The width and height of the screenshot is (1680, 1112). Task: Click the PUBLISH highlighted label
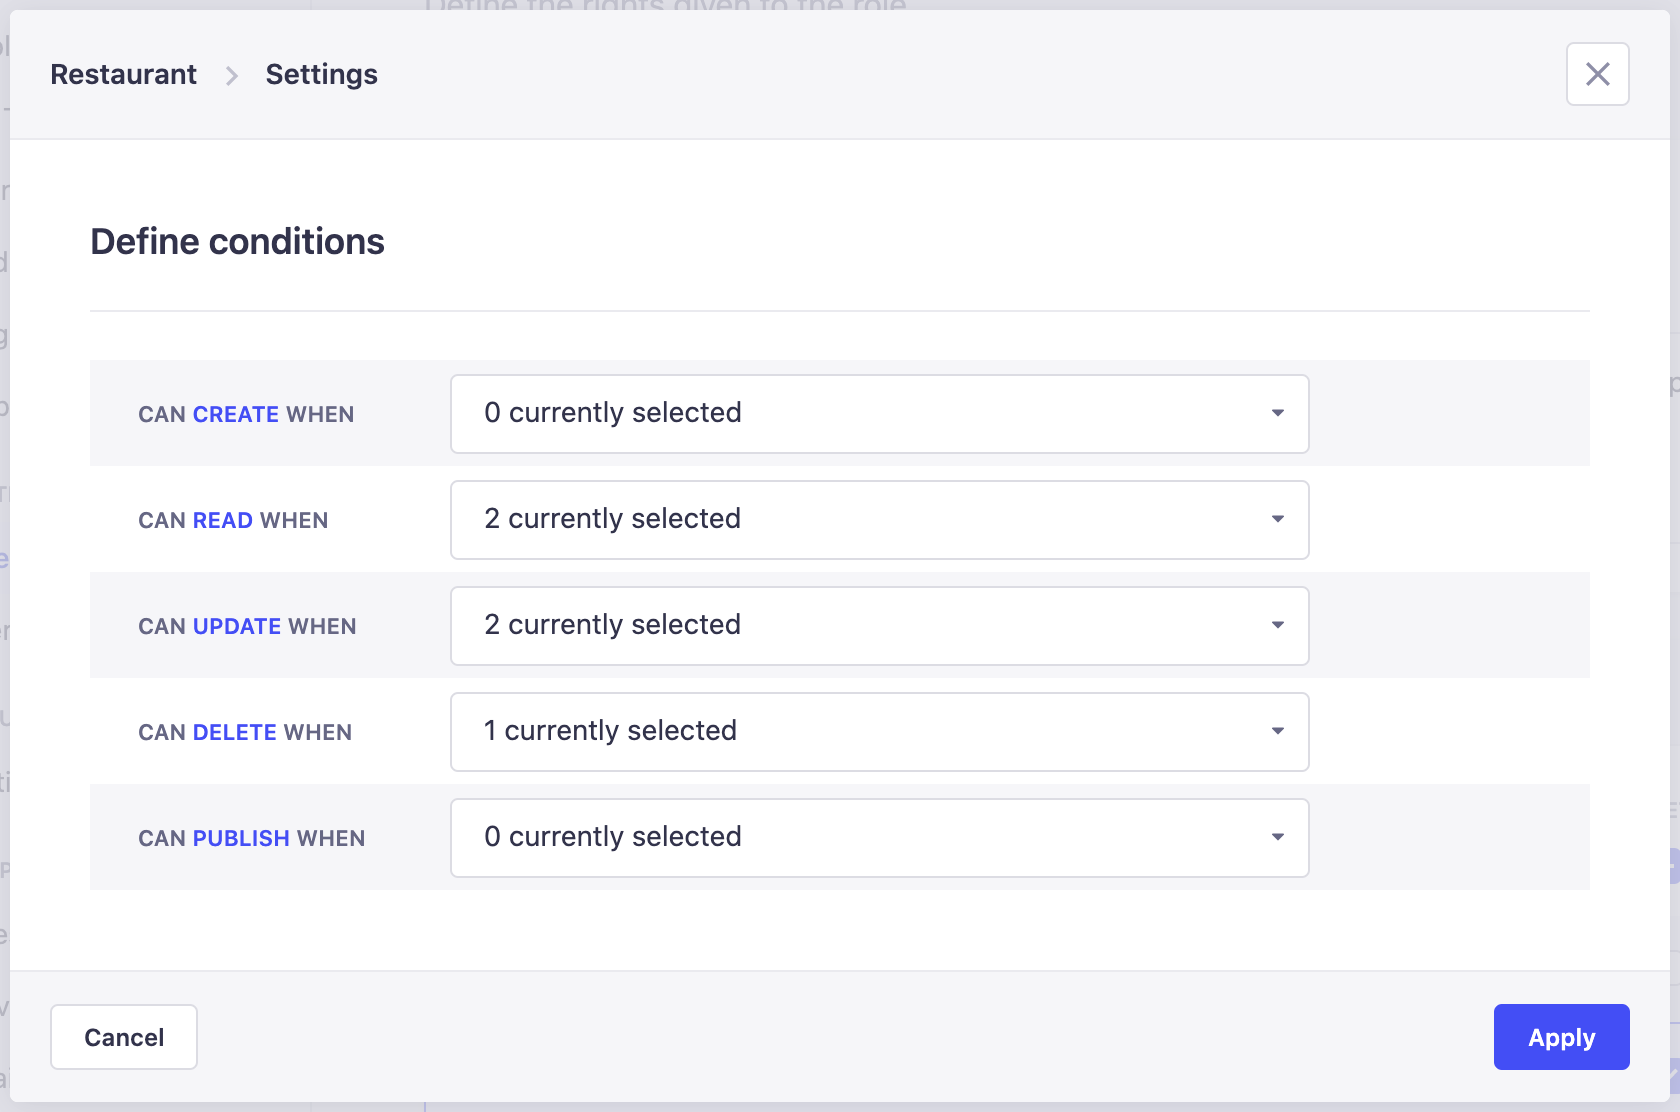(x=241, y=838)
